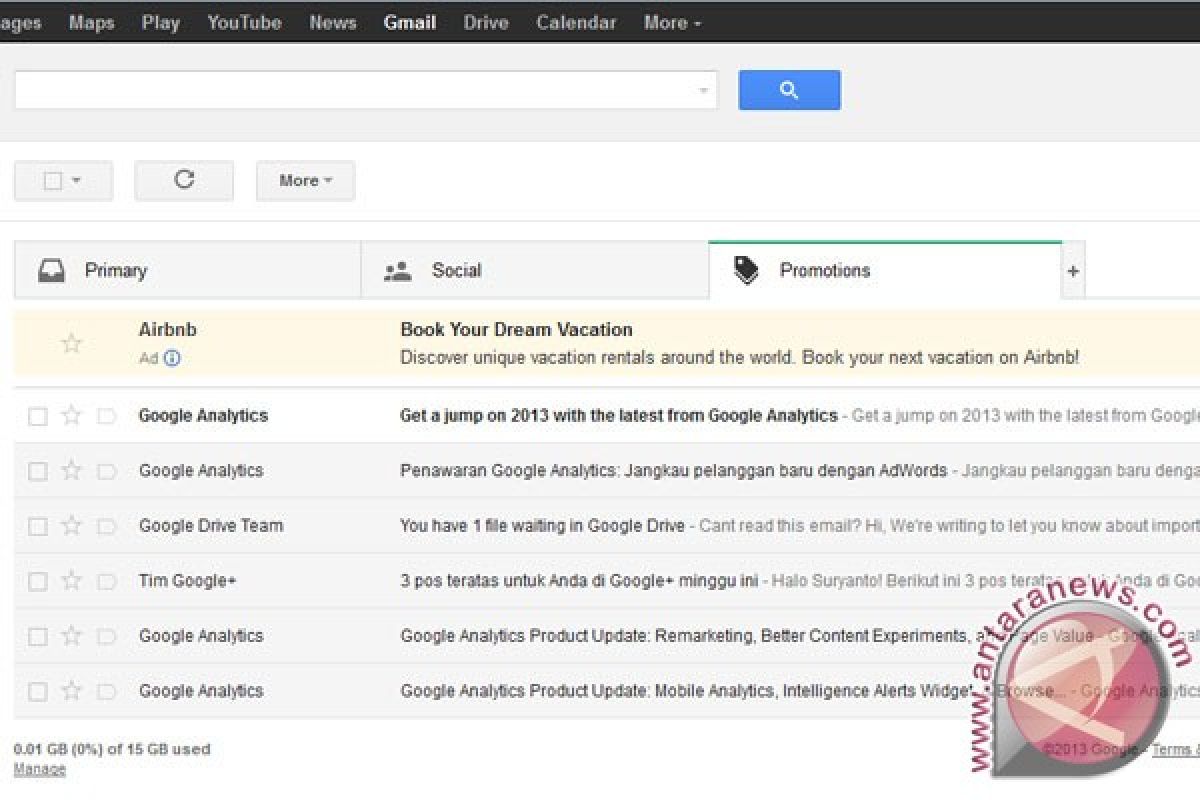Expand the More actions dropdown button
Screen dimensions: 1200x800
(305, 181)
